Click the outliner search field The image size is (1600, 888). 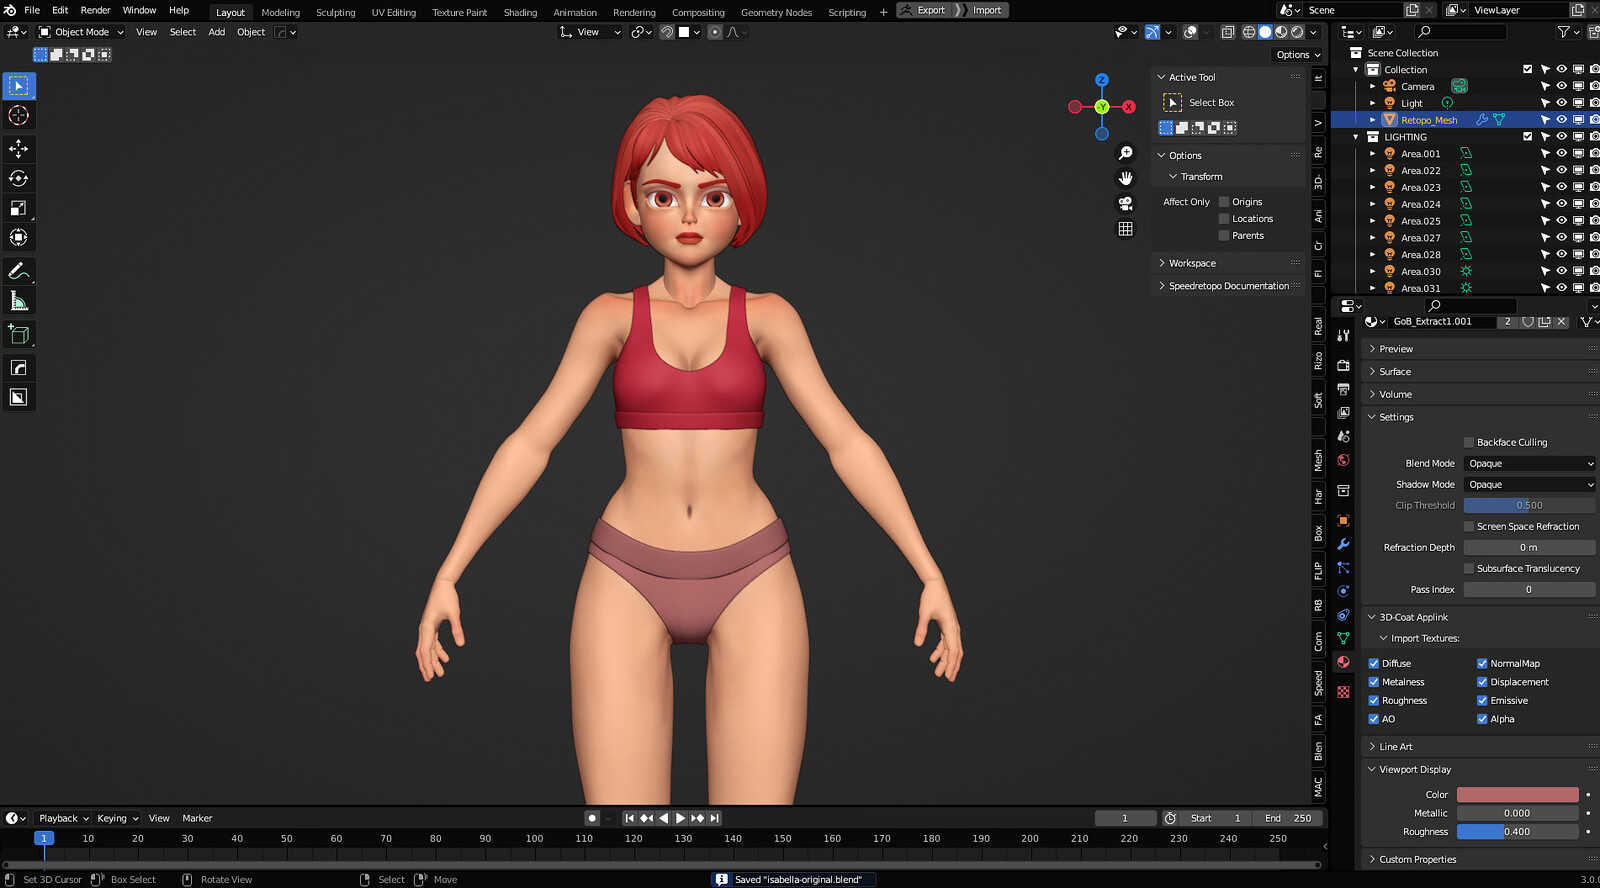(1460, 32)
